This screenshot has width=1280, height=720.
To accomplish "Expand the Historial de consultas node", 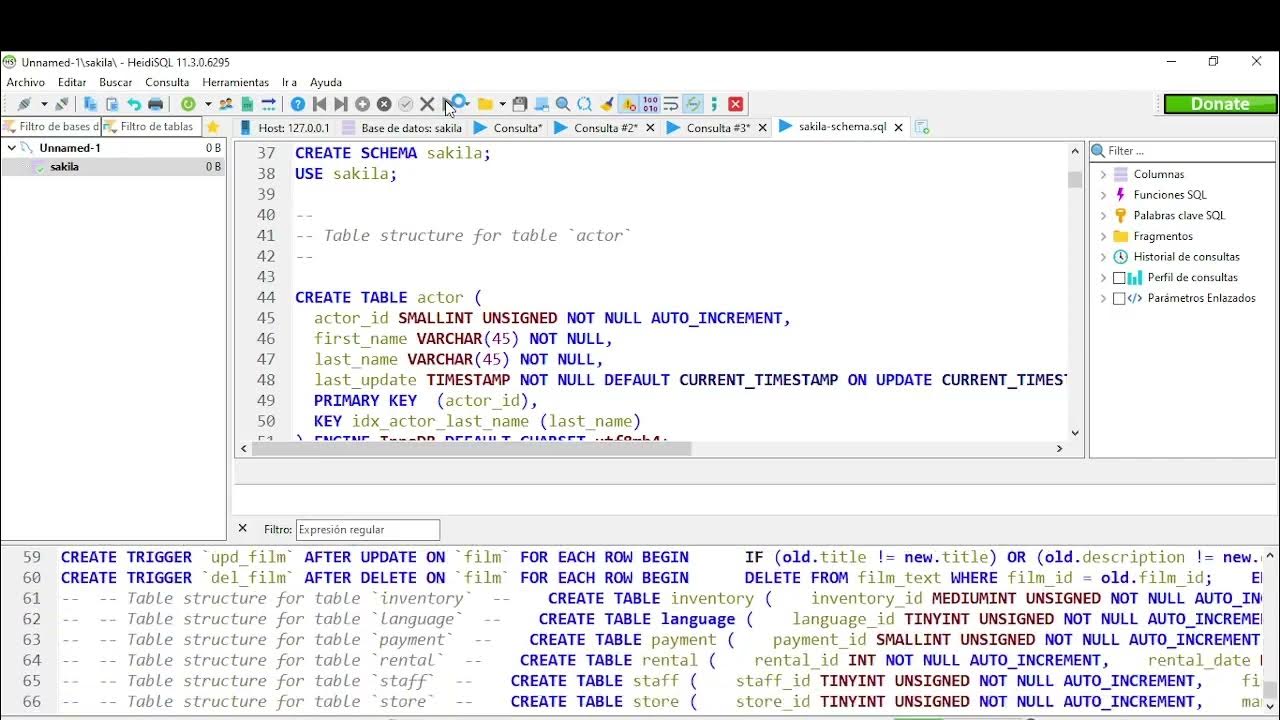I will click(1104, 257).
